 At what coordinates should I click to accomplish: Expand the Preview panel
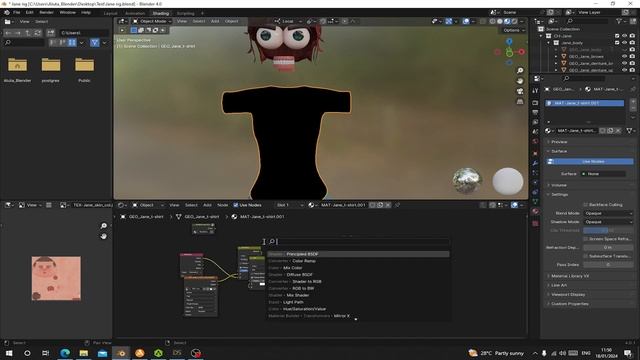pos(559,142)
